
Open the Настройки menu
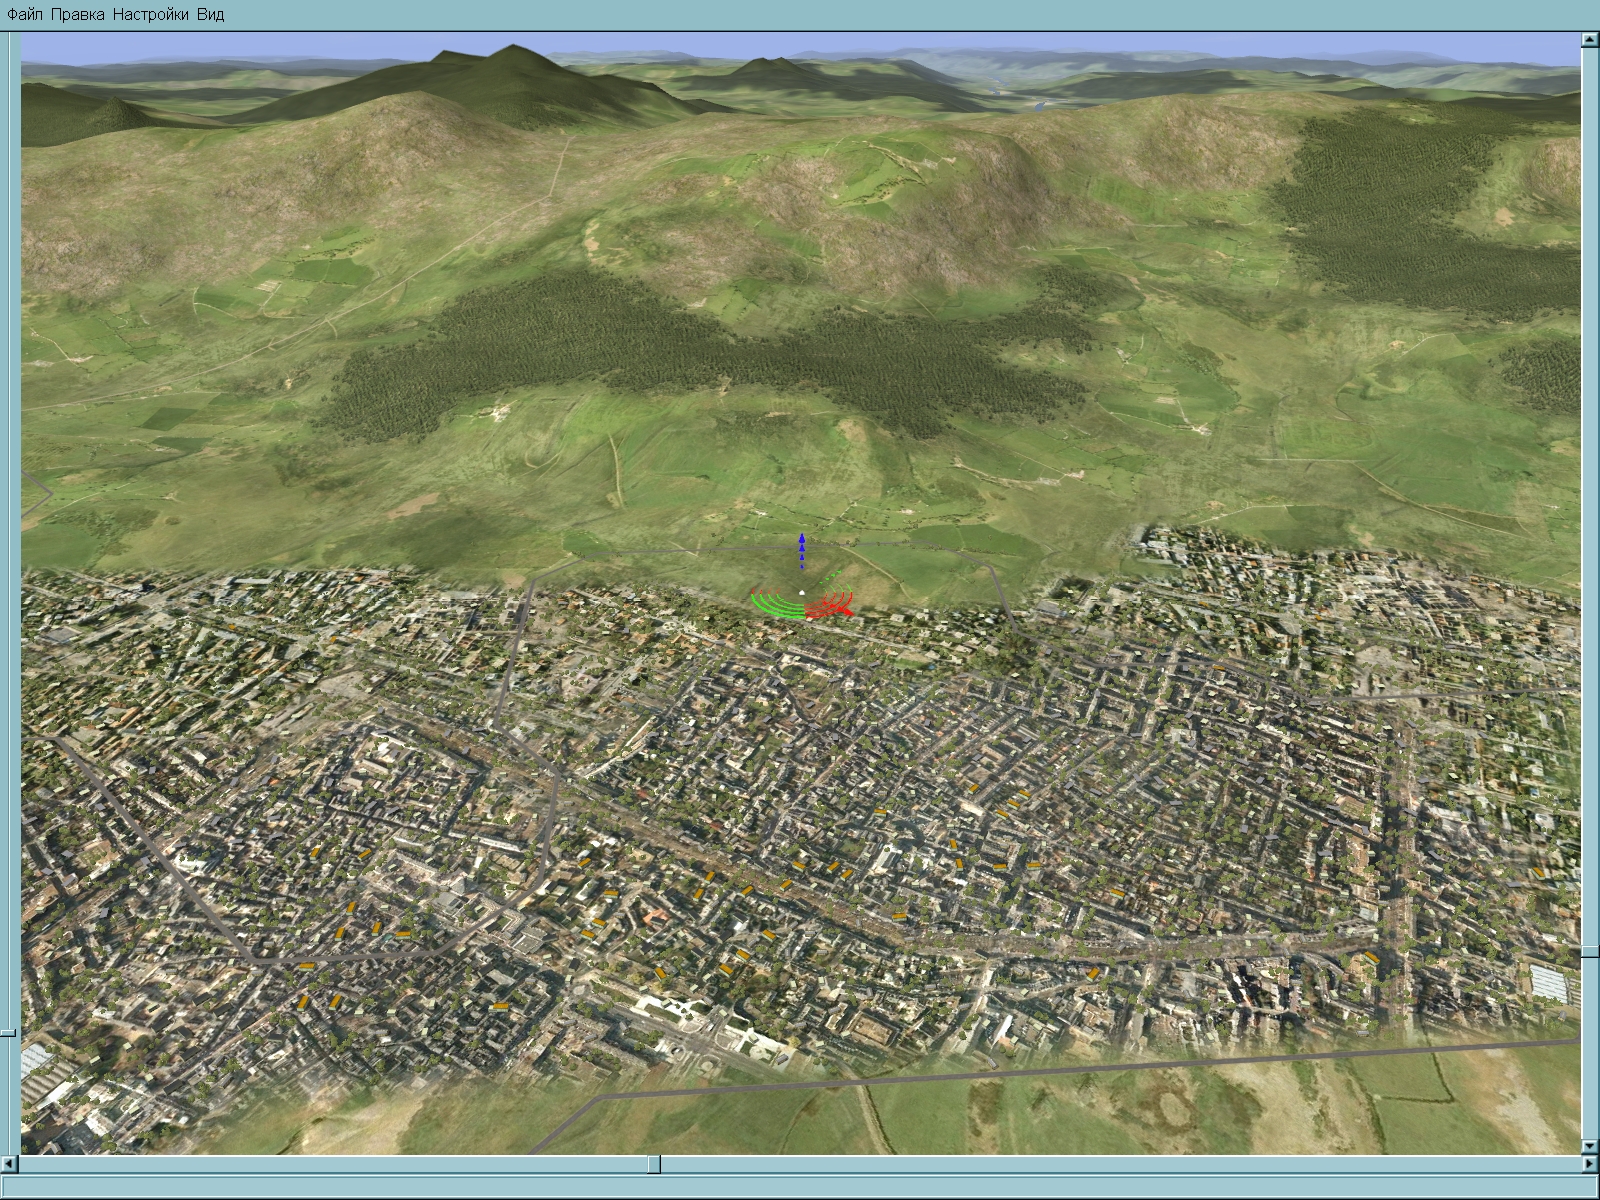pos(151,15)
